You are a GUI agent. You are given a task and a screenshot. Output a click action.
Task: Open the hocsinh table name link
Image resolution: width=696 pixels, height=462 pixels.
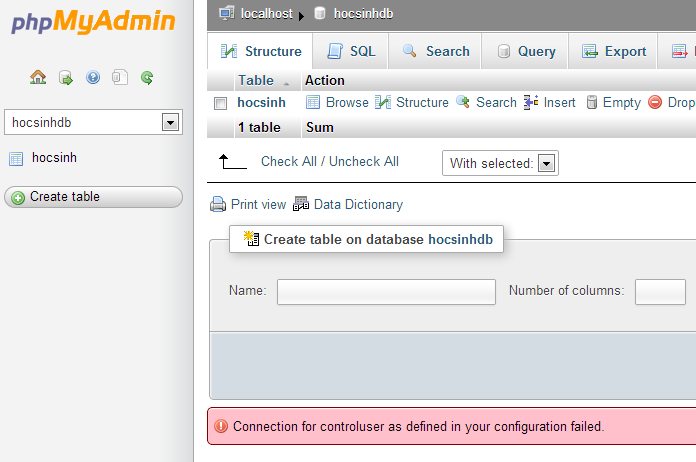(x=261, y=103)
